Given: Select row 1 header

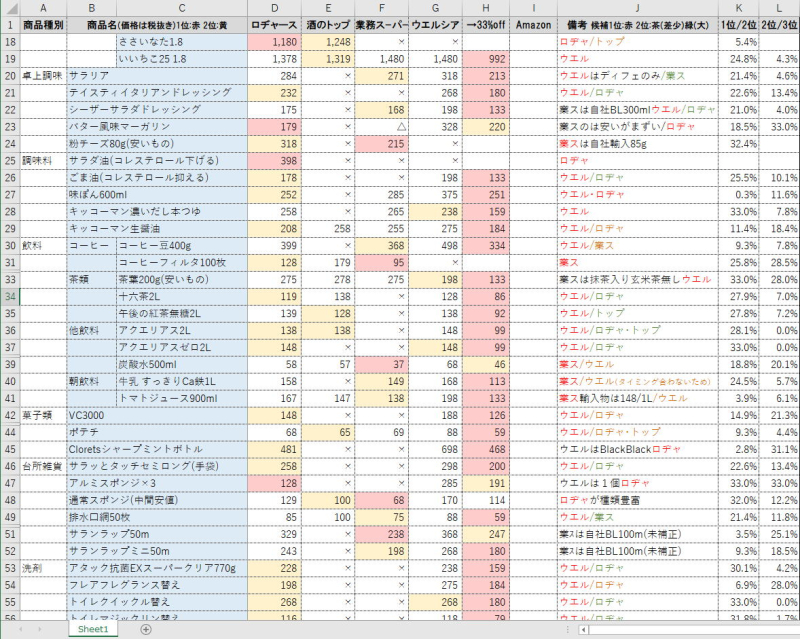Looking at the screenshot, I should click(x=10, y=25).
